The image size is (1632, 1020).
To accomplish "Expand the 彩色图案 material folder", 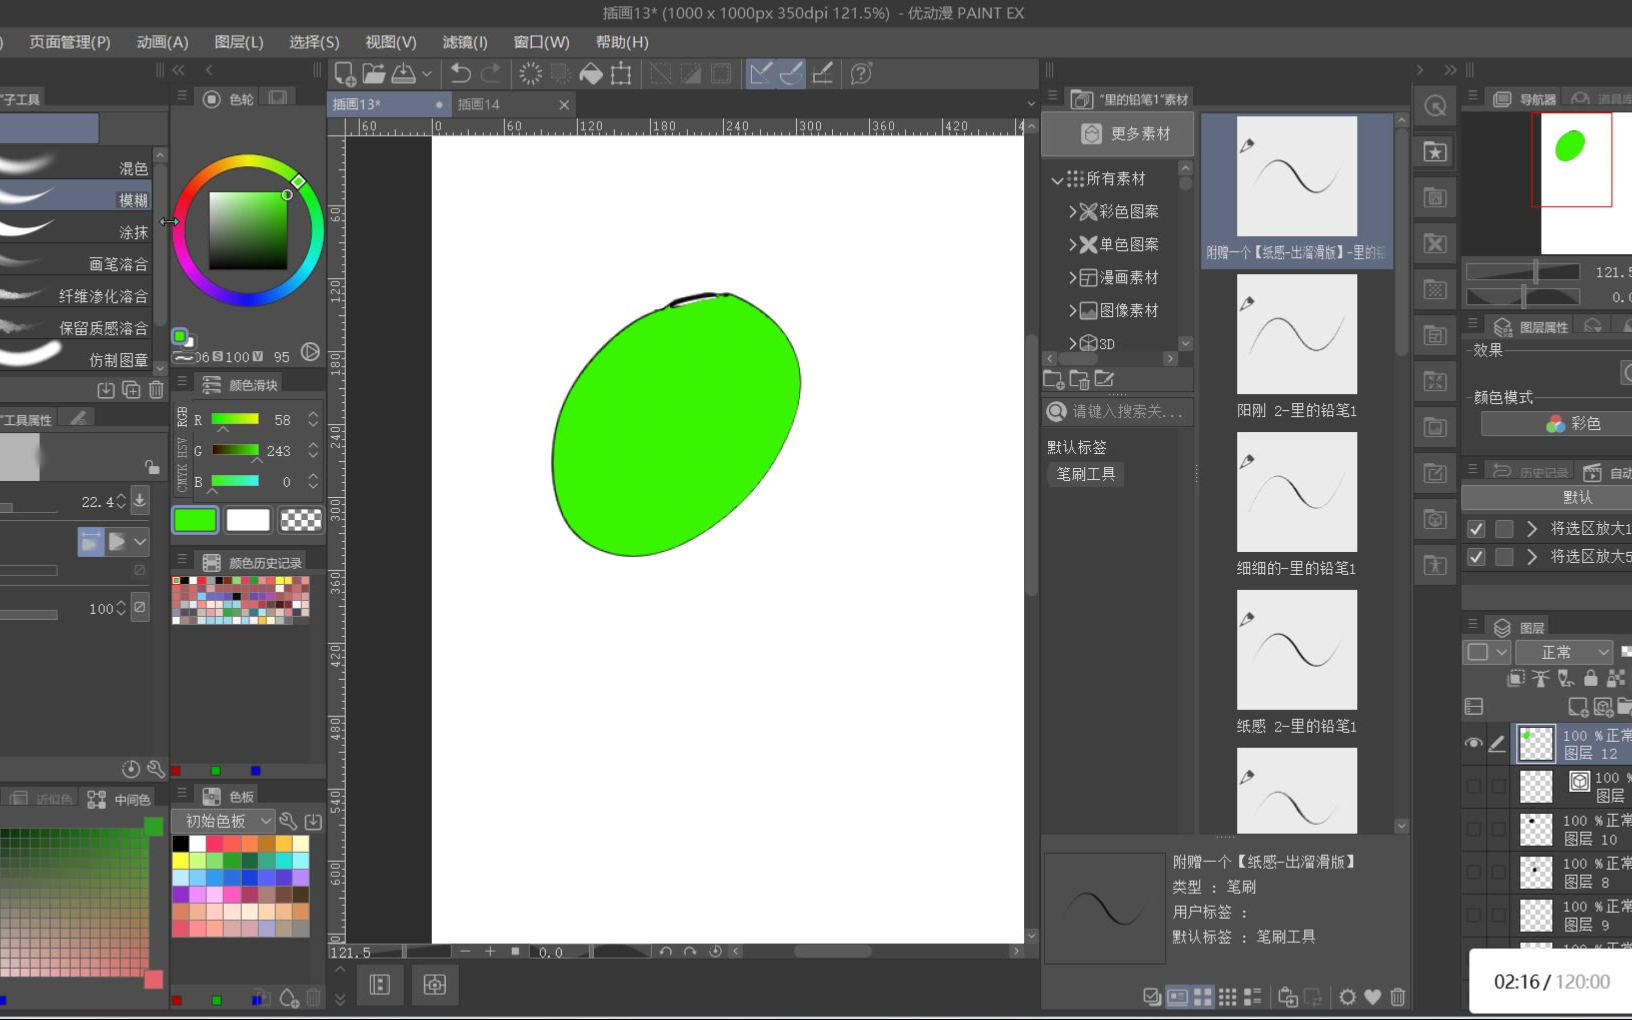I will 1073,211.
